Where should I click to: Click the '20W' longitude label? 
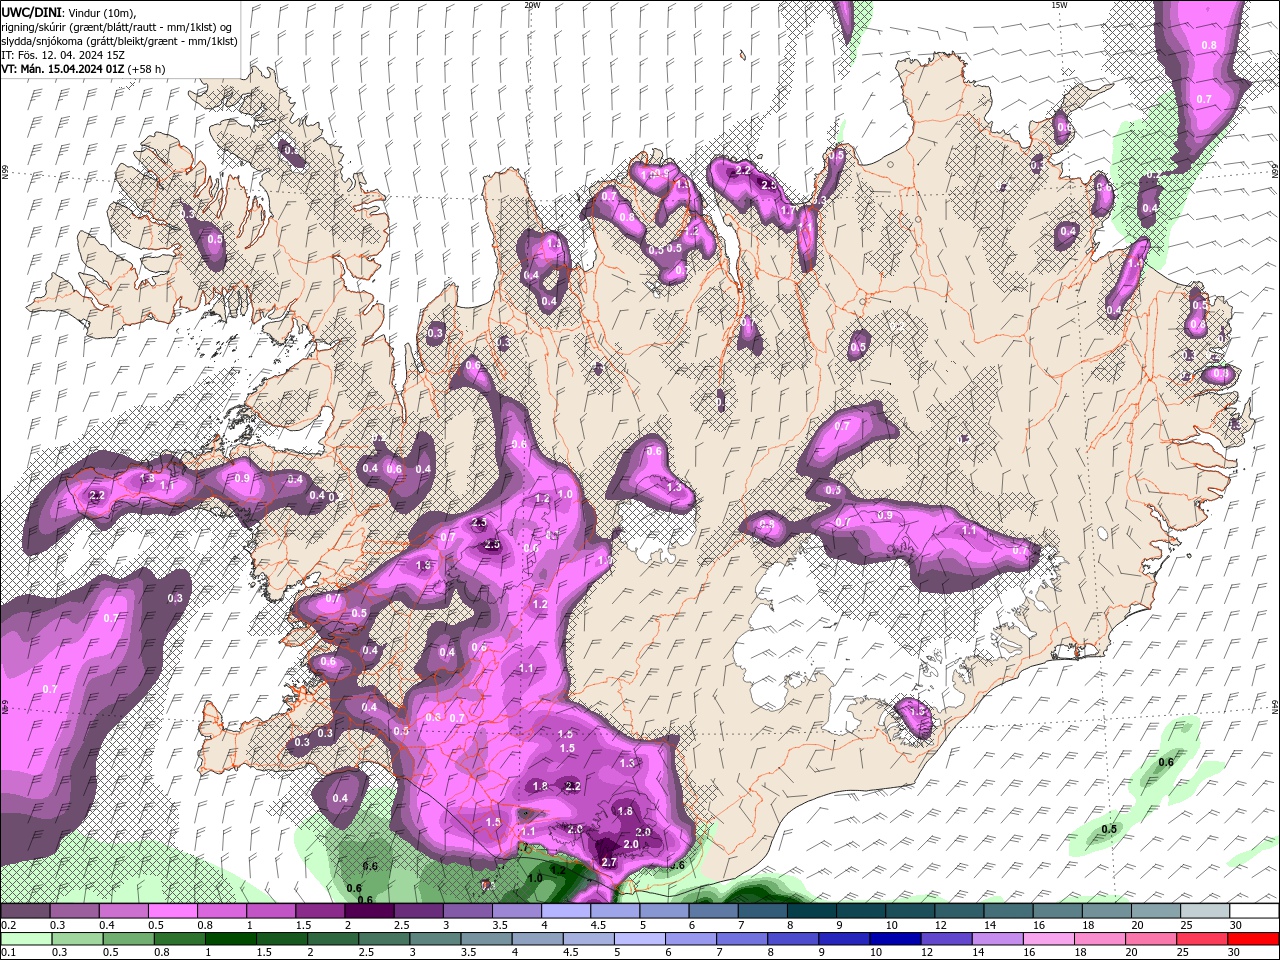point(532,5)
